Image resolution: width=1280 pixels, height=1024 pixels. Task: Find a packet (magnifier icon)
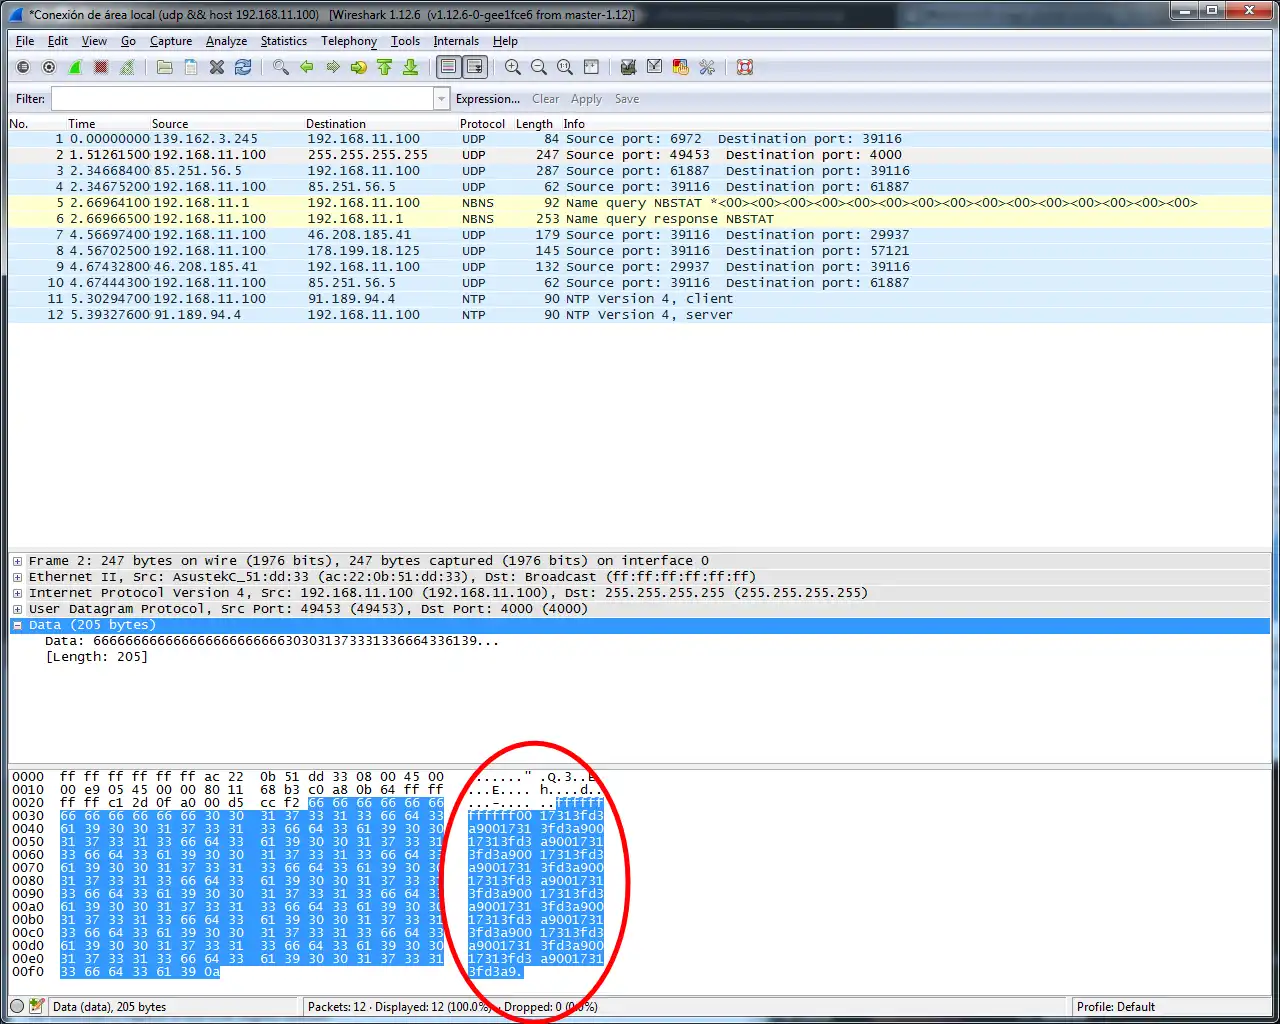[x=281, y=67]
